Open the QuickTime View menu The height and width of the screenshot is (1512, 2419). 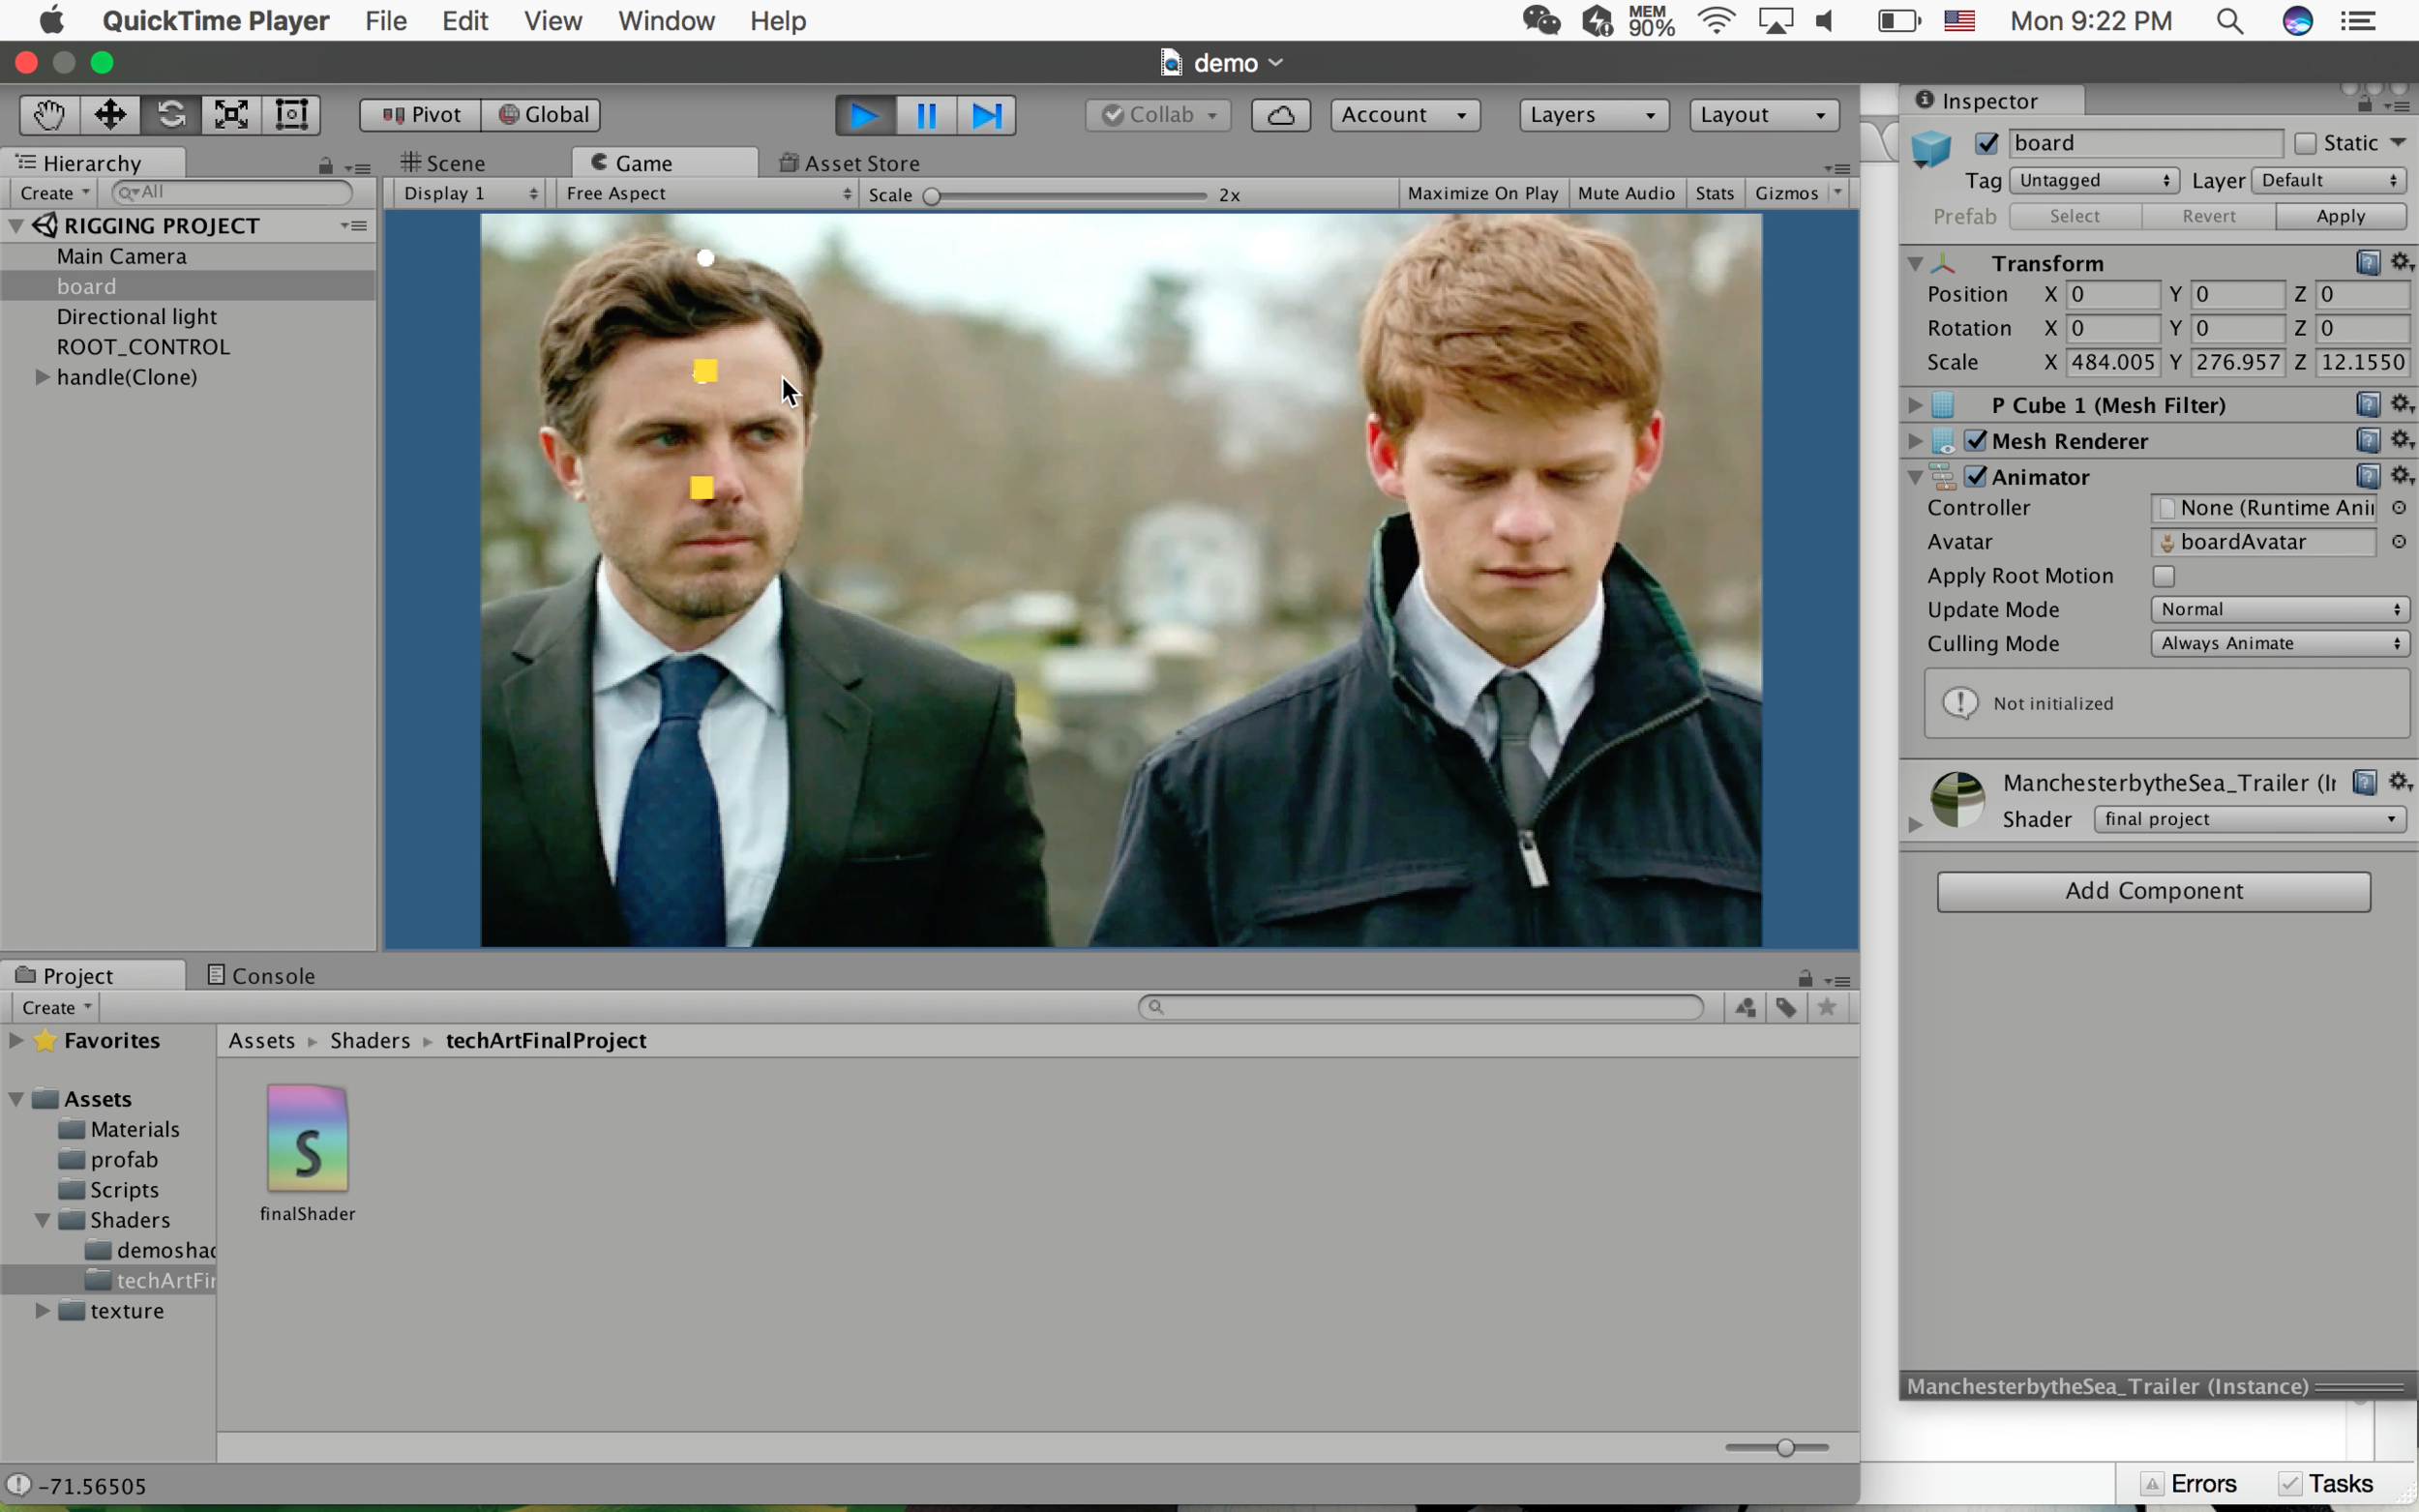coord(553,21)
